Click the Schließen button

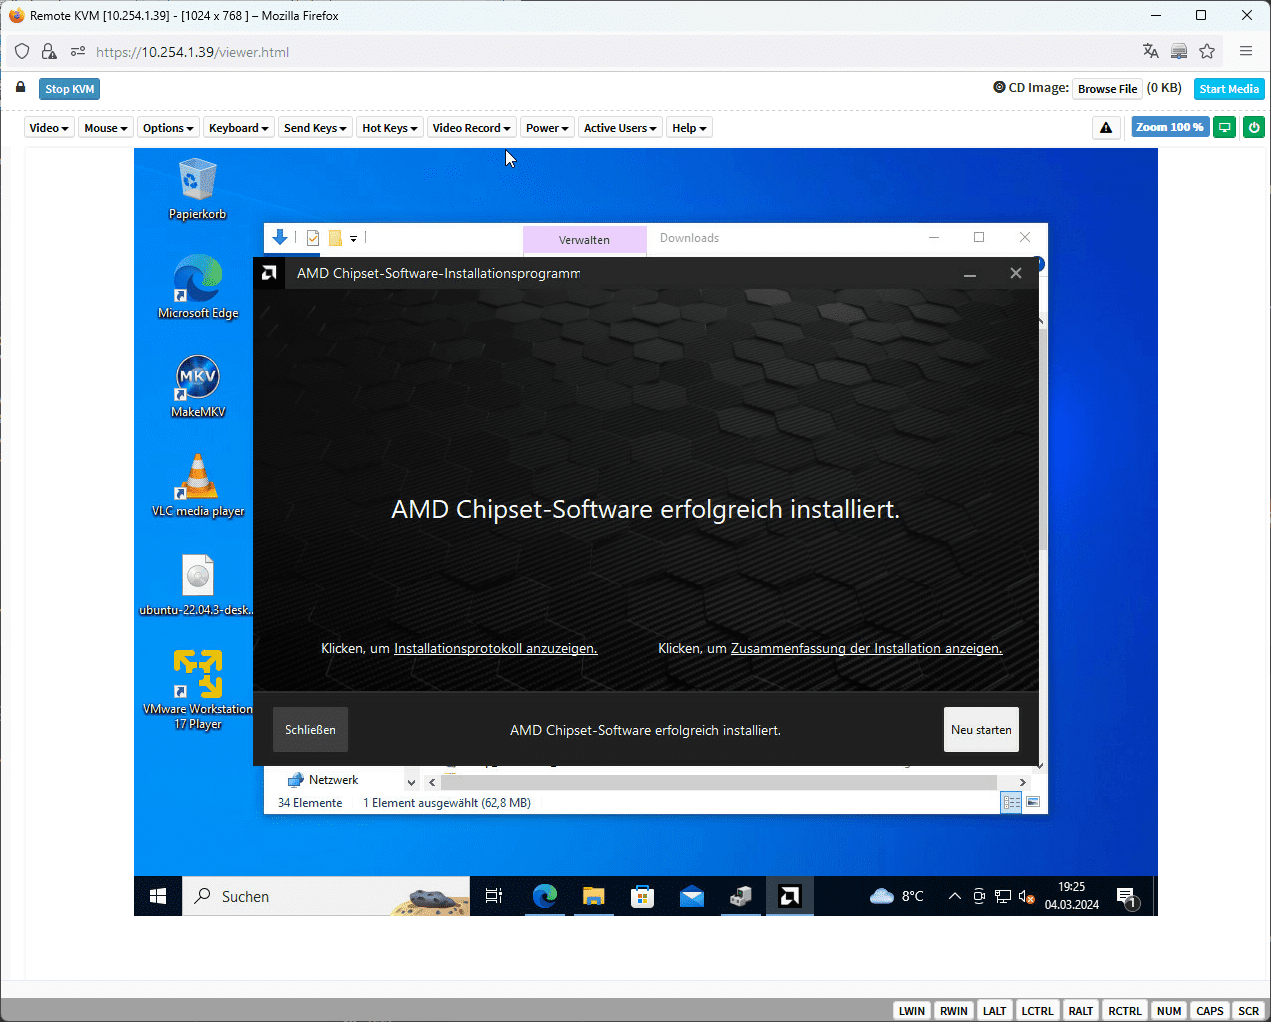pyautogui.click(x=310, y=729)
